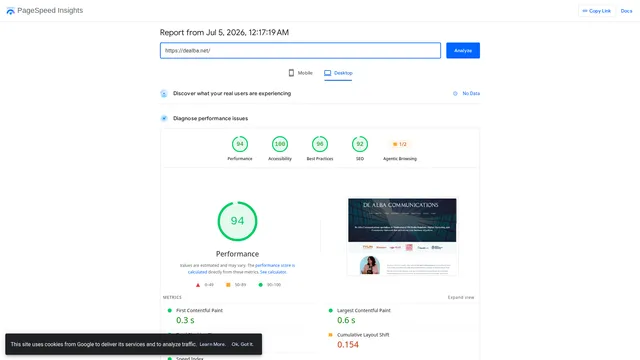This screenshot has width=640, height=360.
Task: Click the large Performance 94 gauge
Action: click(237, 221)
